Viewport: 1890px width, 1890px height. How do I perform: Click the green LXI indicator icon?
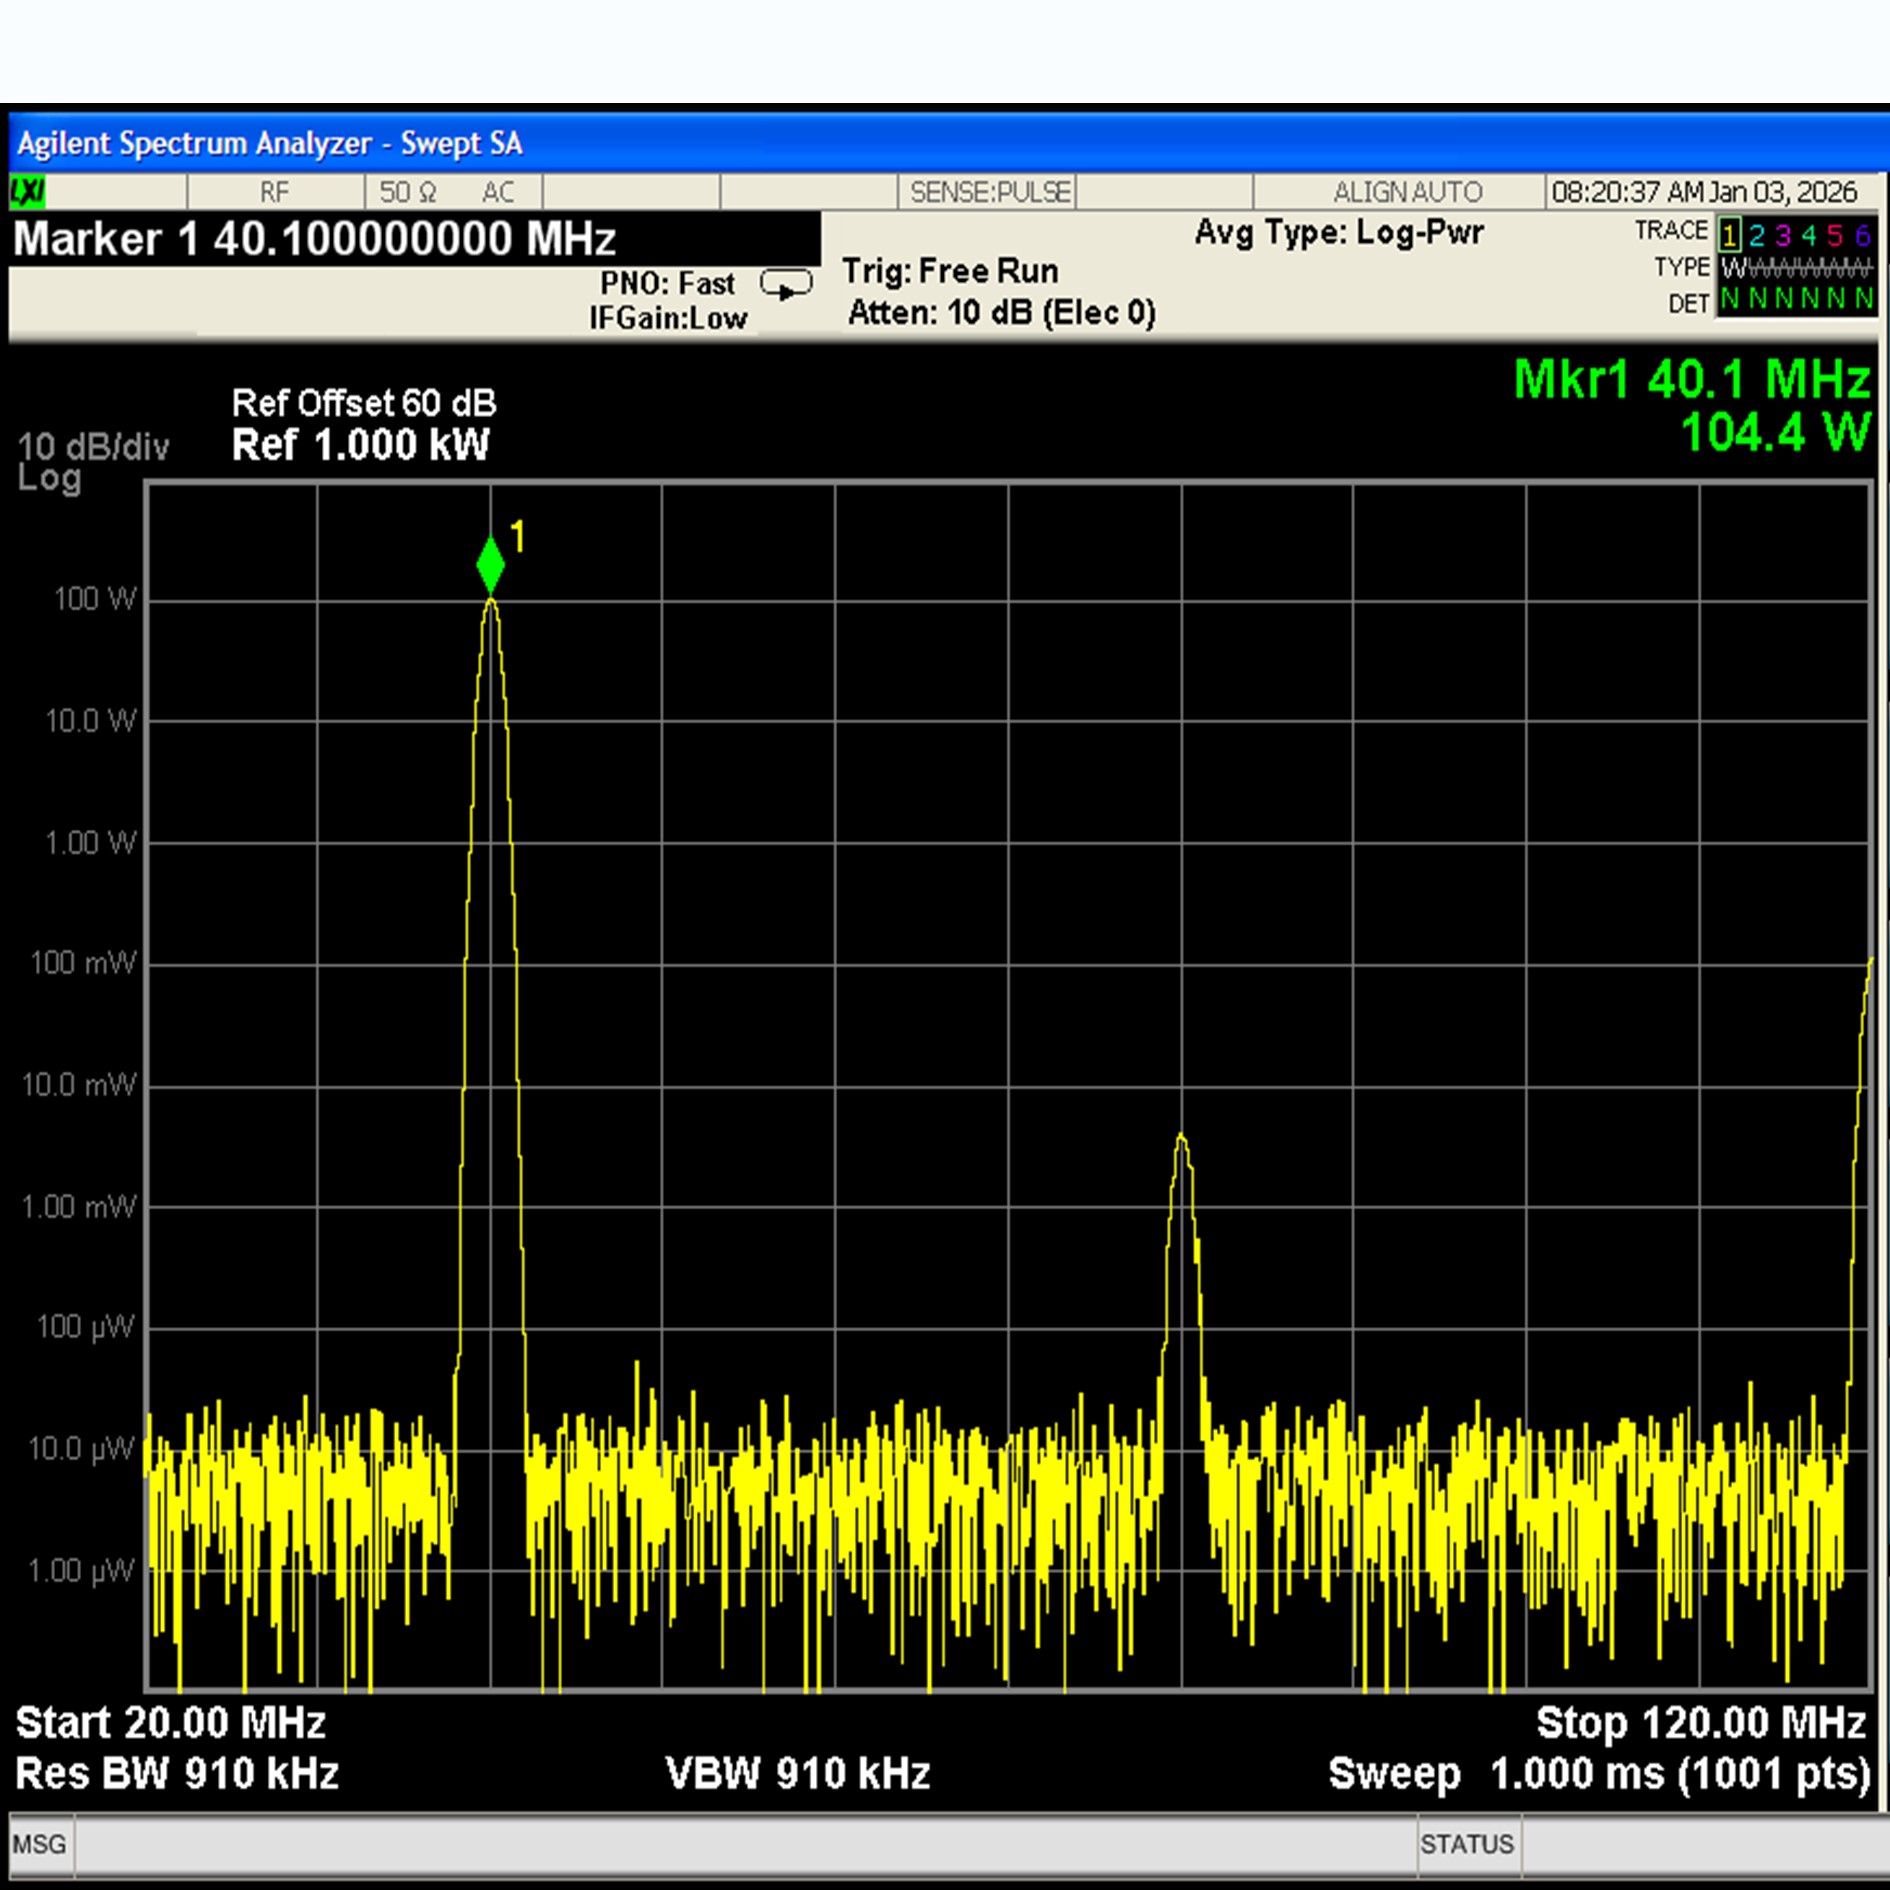tap(27, 191)
